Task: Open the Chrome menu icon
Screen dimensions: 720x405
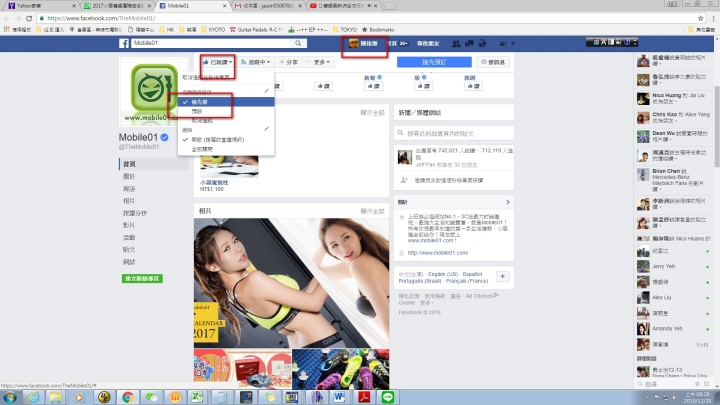Action: coord(713,18)
